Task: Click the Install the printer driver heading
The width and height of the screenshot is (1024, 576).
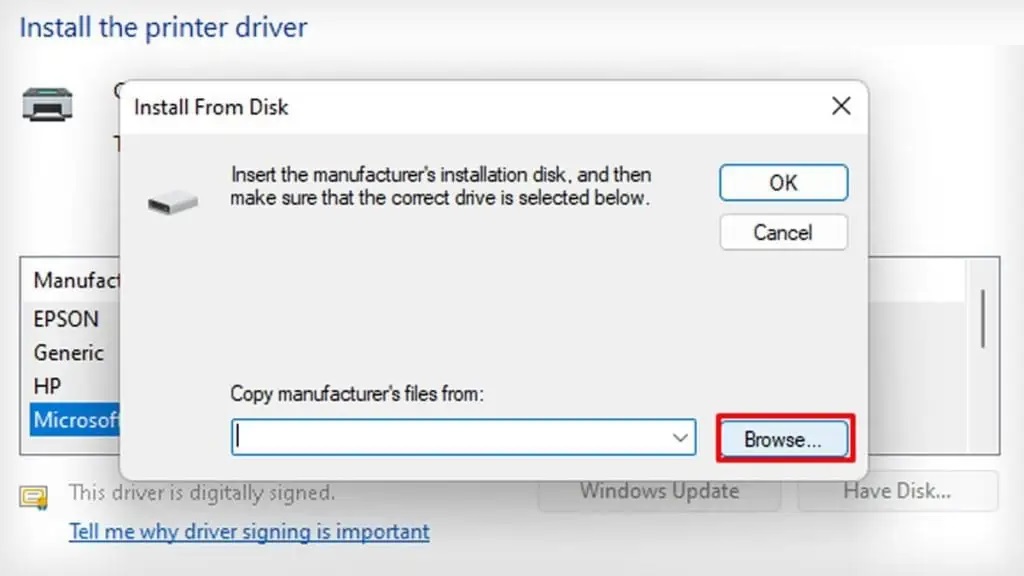Action: (163, 27)
